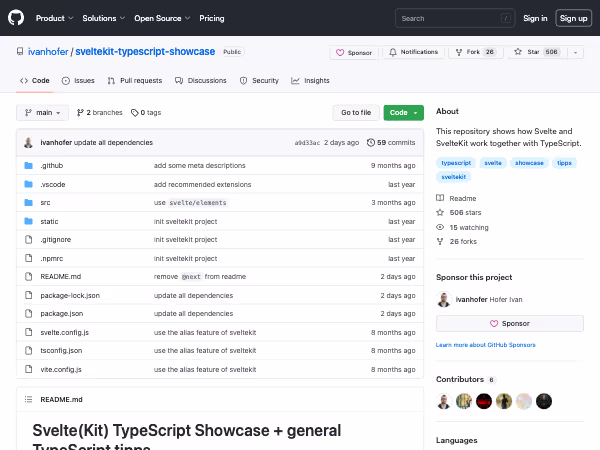Click the Notifications bell button
The width and height of the screenshot is (600, 450).
413,52
